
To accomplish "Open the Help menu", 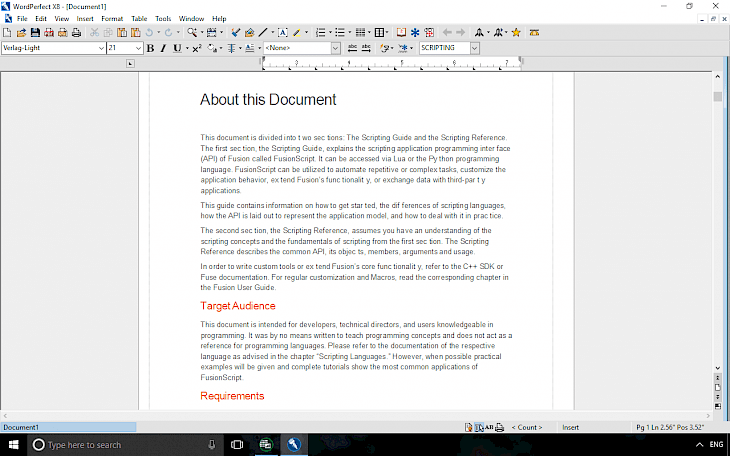I will [x=219, y=19].
